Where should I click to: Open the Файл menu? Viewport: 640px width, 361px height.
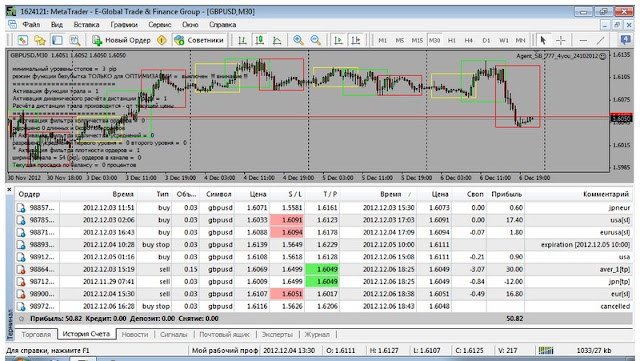tap(31, 25)
